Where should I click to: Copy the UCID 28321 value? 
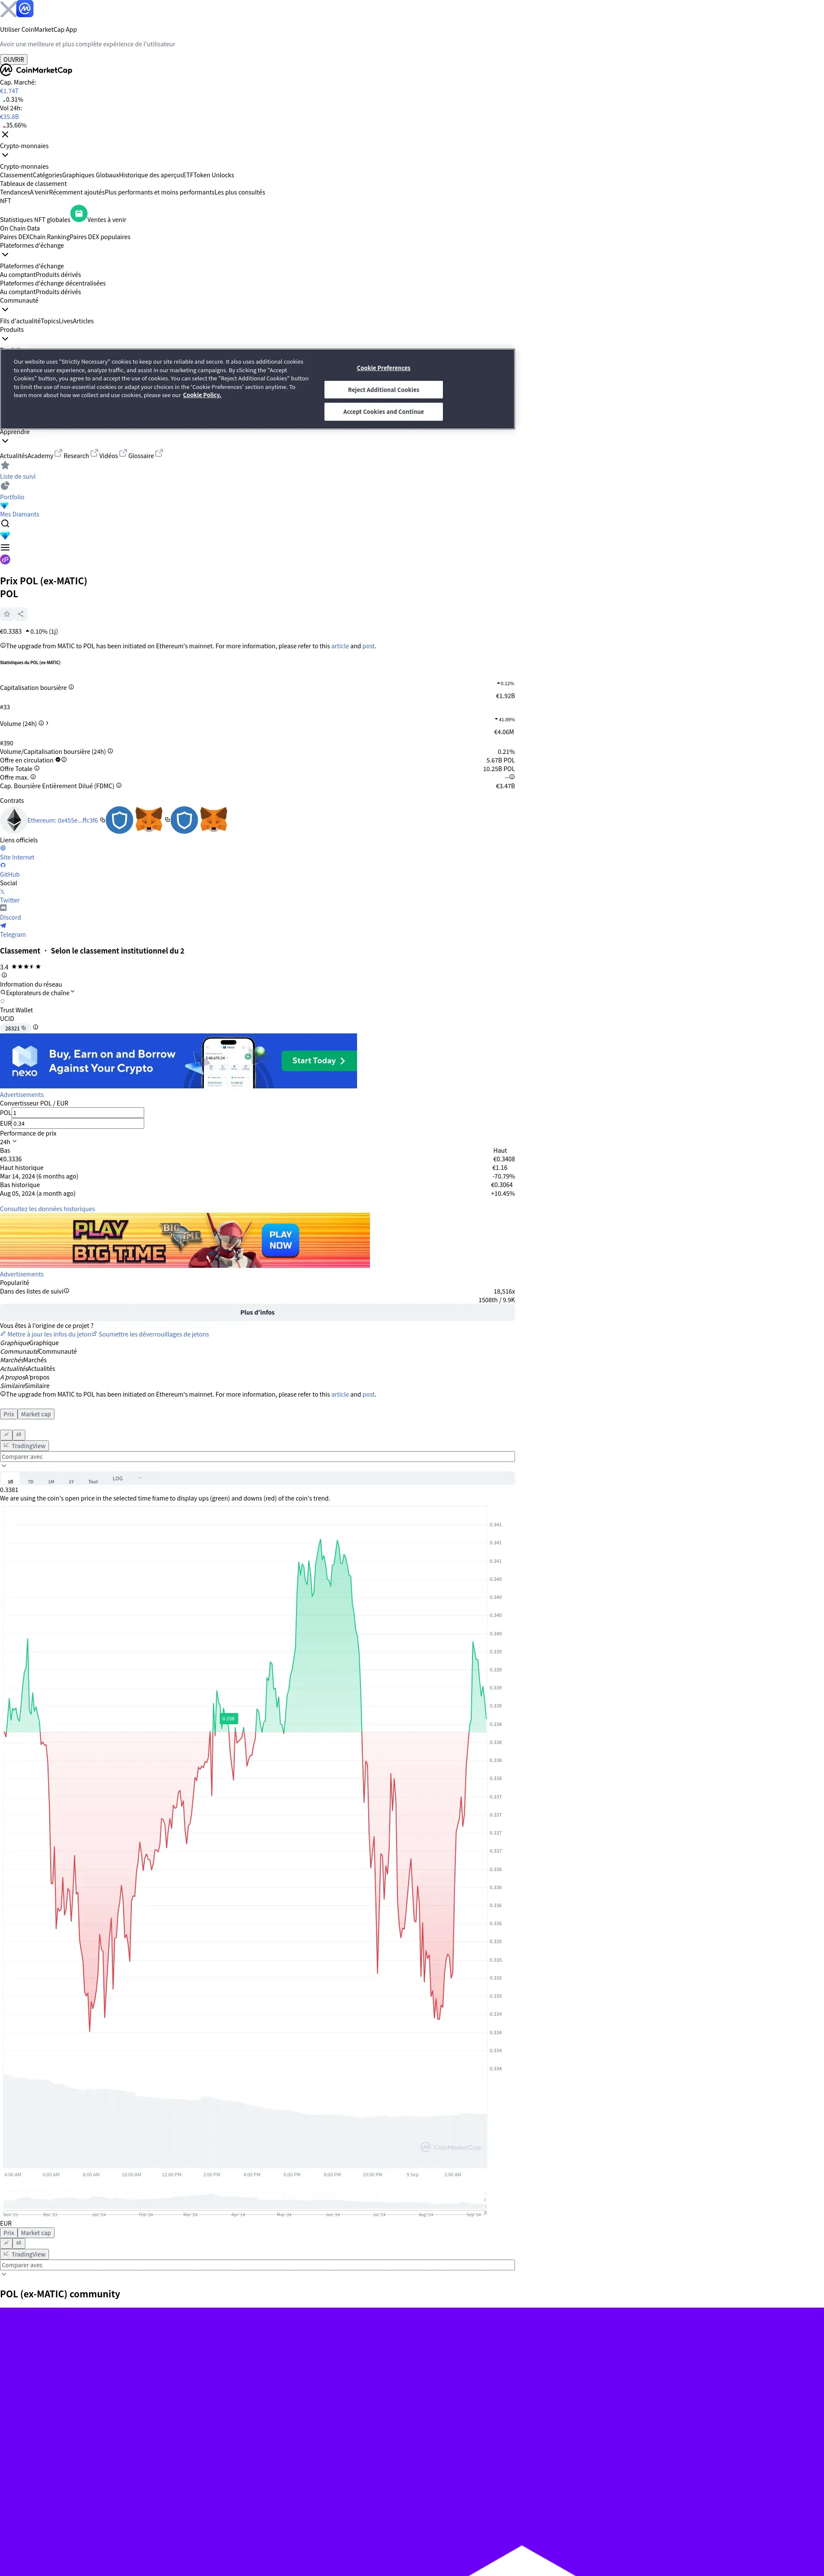coord(24,1028)
